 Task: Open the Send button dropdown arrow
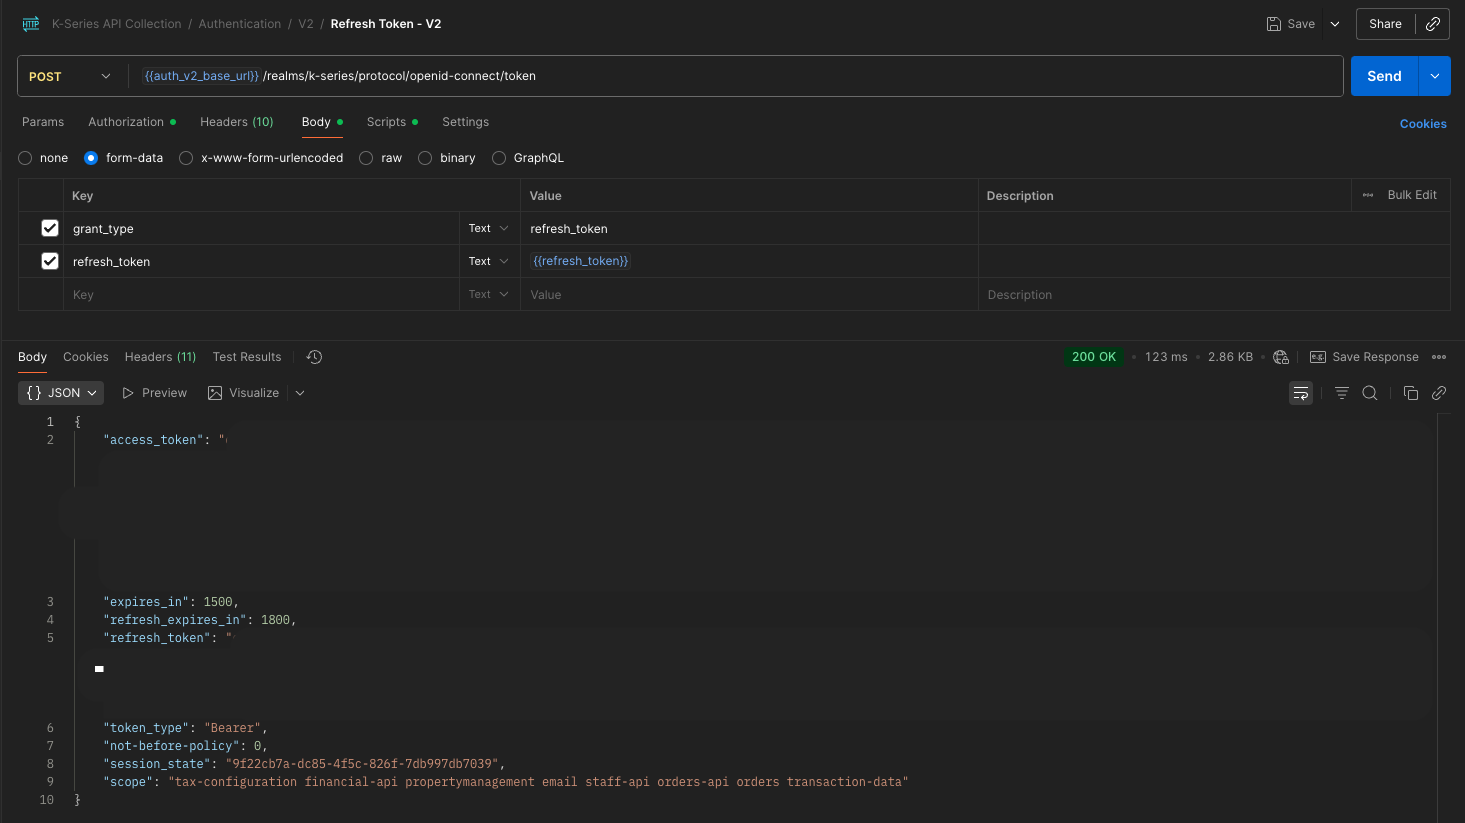(1435, 76)
